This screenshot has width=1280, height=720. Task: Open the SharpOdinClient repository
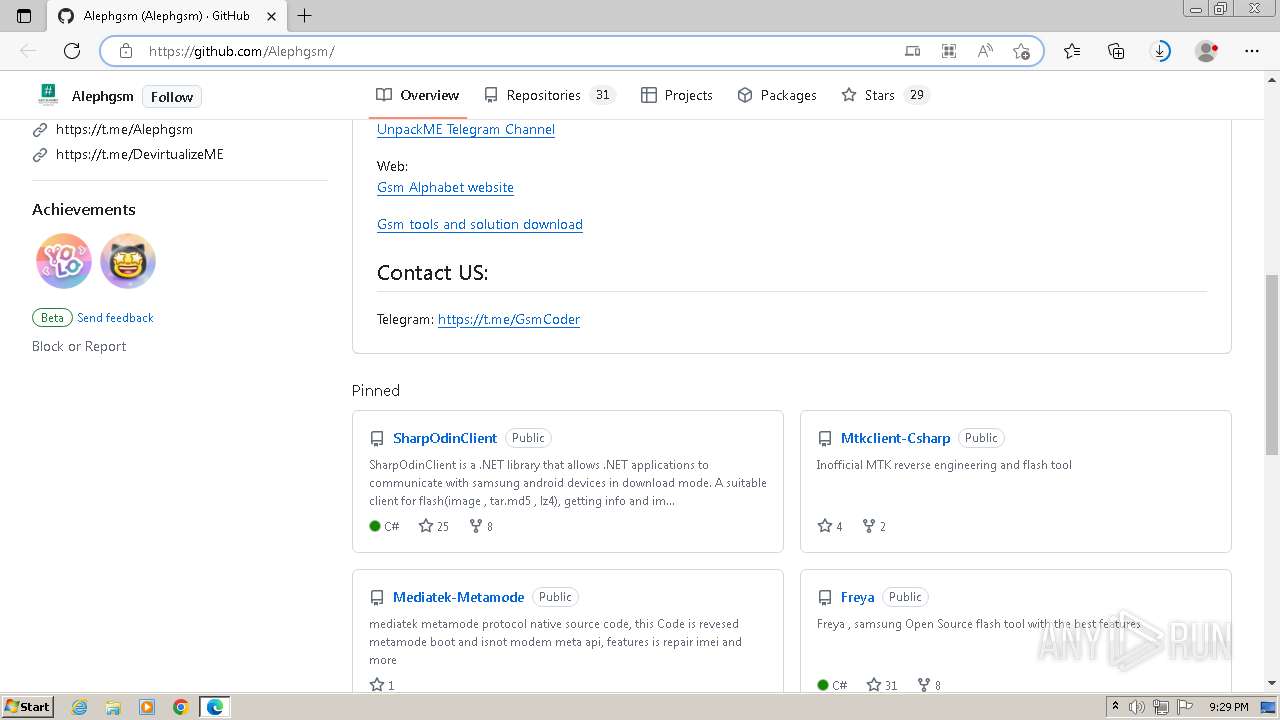pyautogui.click(x=445, y=438)
